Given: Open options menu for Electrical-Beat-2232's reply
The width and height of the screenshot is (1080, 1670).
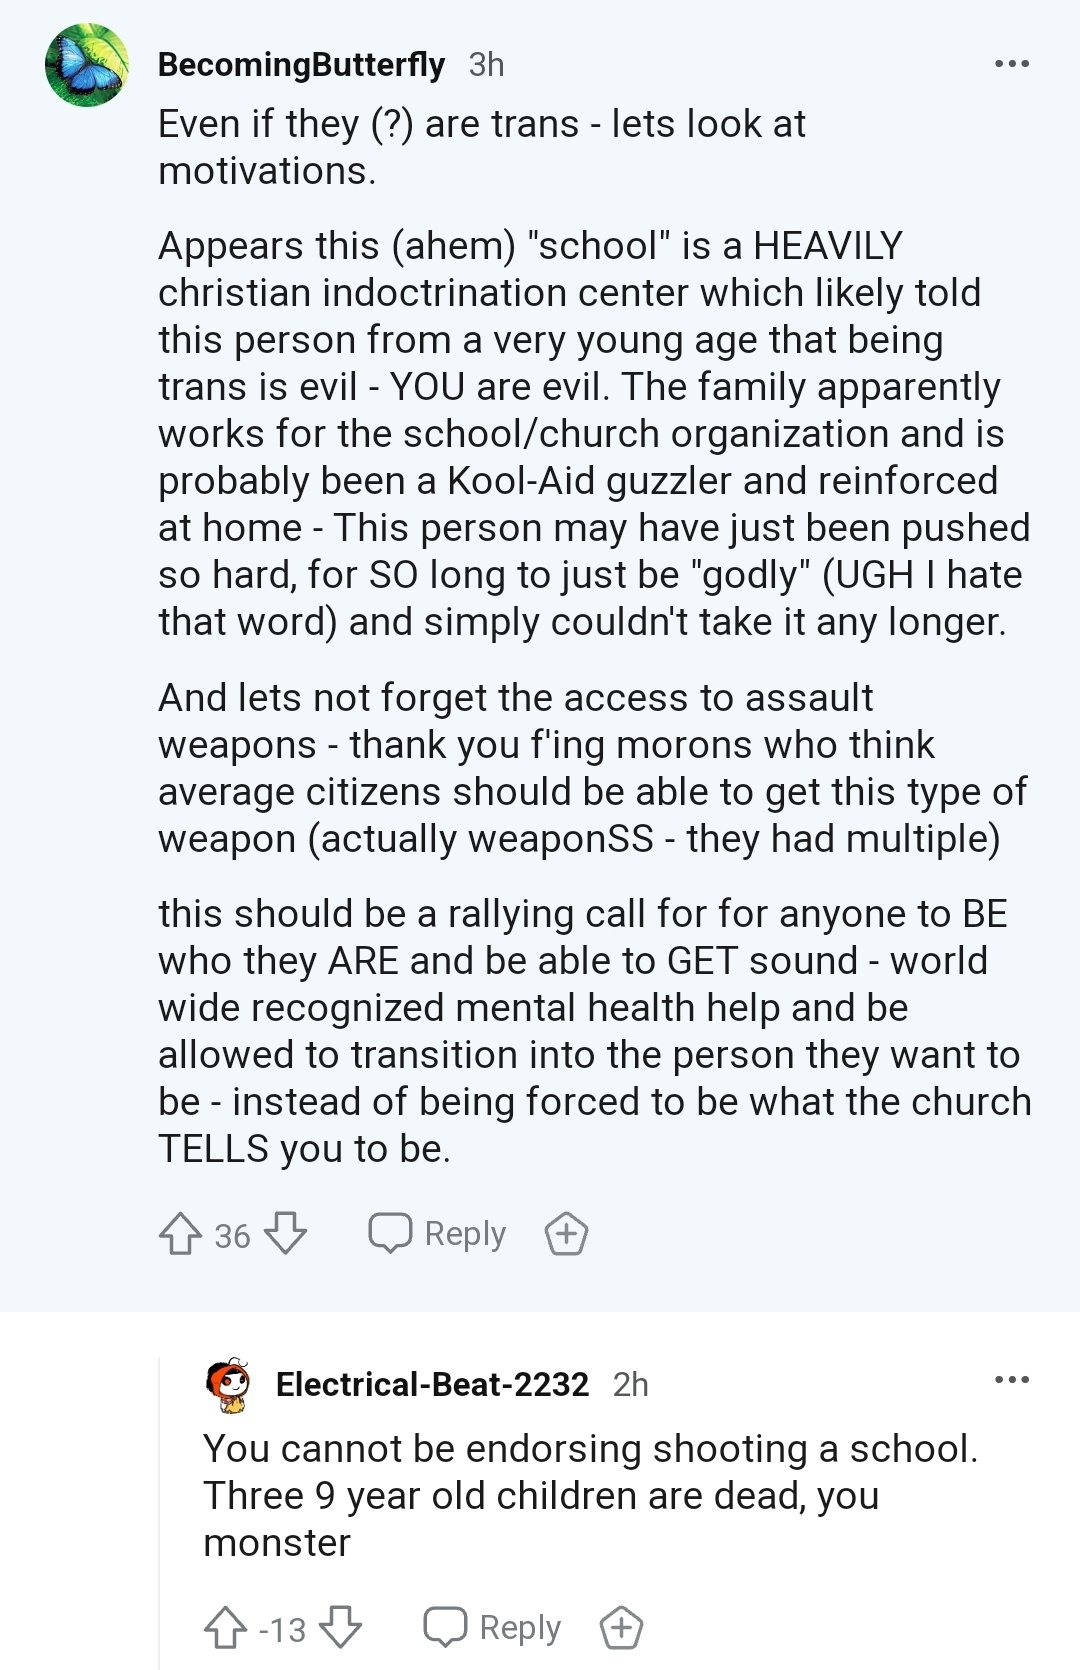Looking at the screenshot, I should click(1011, 1381).
